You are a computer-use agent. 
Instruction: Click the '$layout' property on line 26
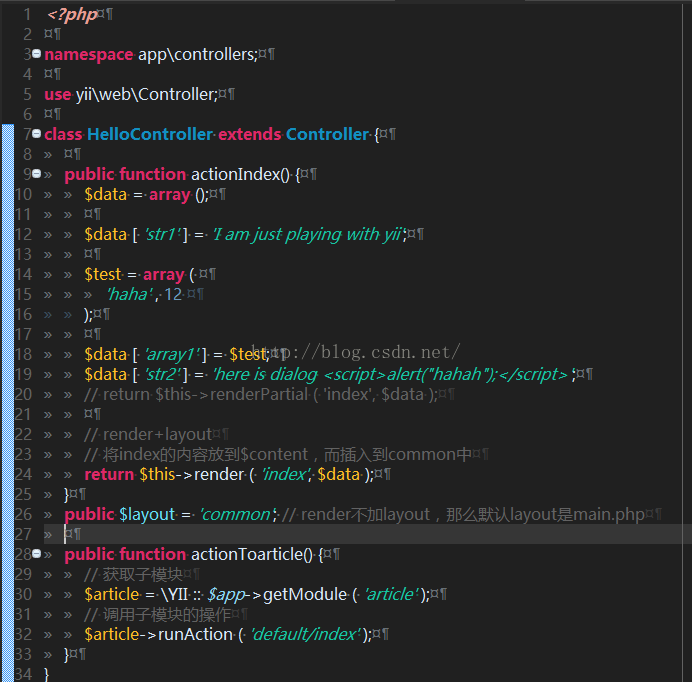pyautogui.click(x=147, y=515)
